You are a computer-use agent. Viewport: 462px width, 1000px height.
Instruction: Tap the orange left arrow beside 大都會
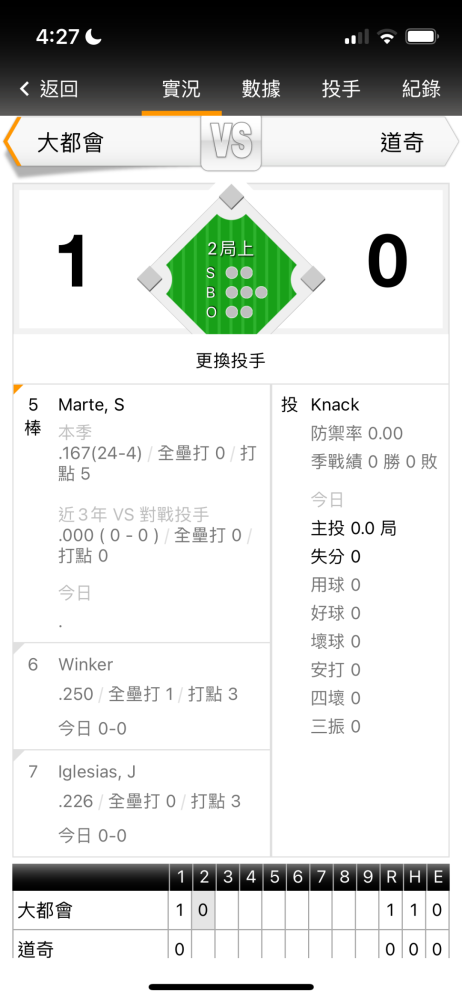(x=12, y=141)
